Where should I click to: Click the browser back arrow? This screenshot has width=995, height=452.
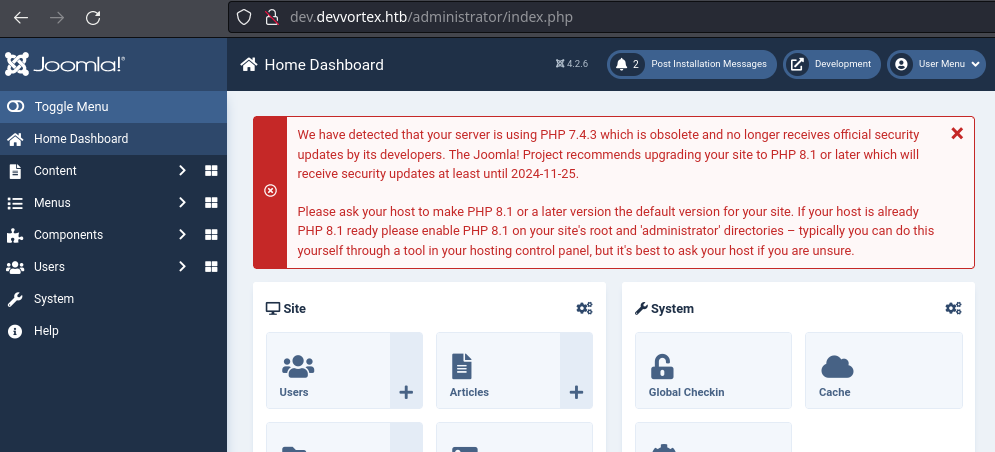coord(21,18)
